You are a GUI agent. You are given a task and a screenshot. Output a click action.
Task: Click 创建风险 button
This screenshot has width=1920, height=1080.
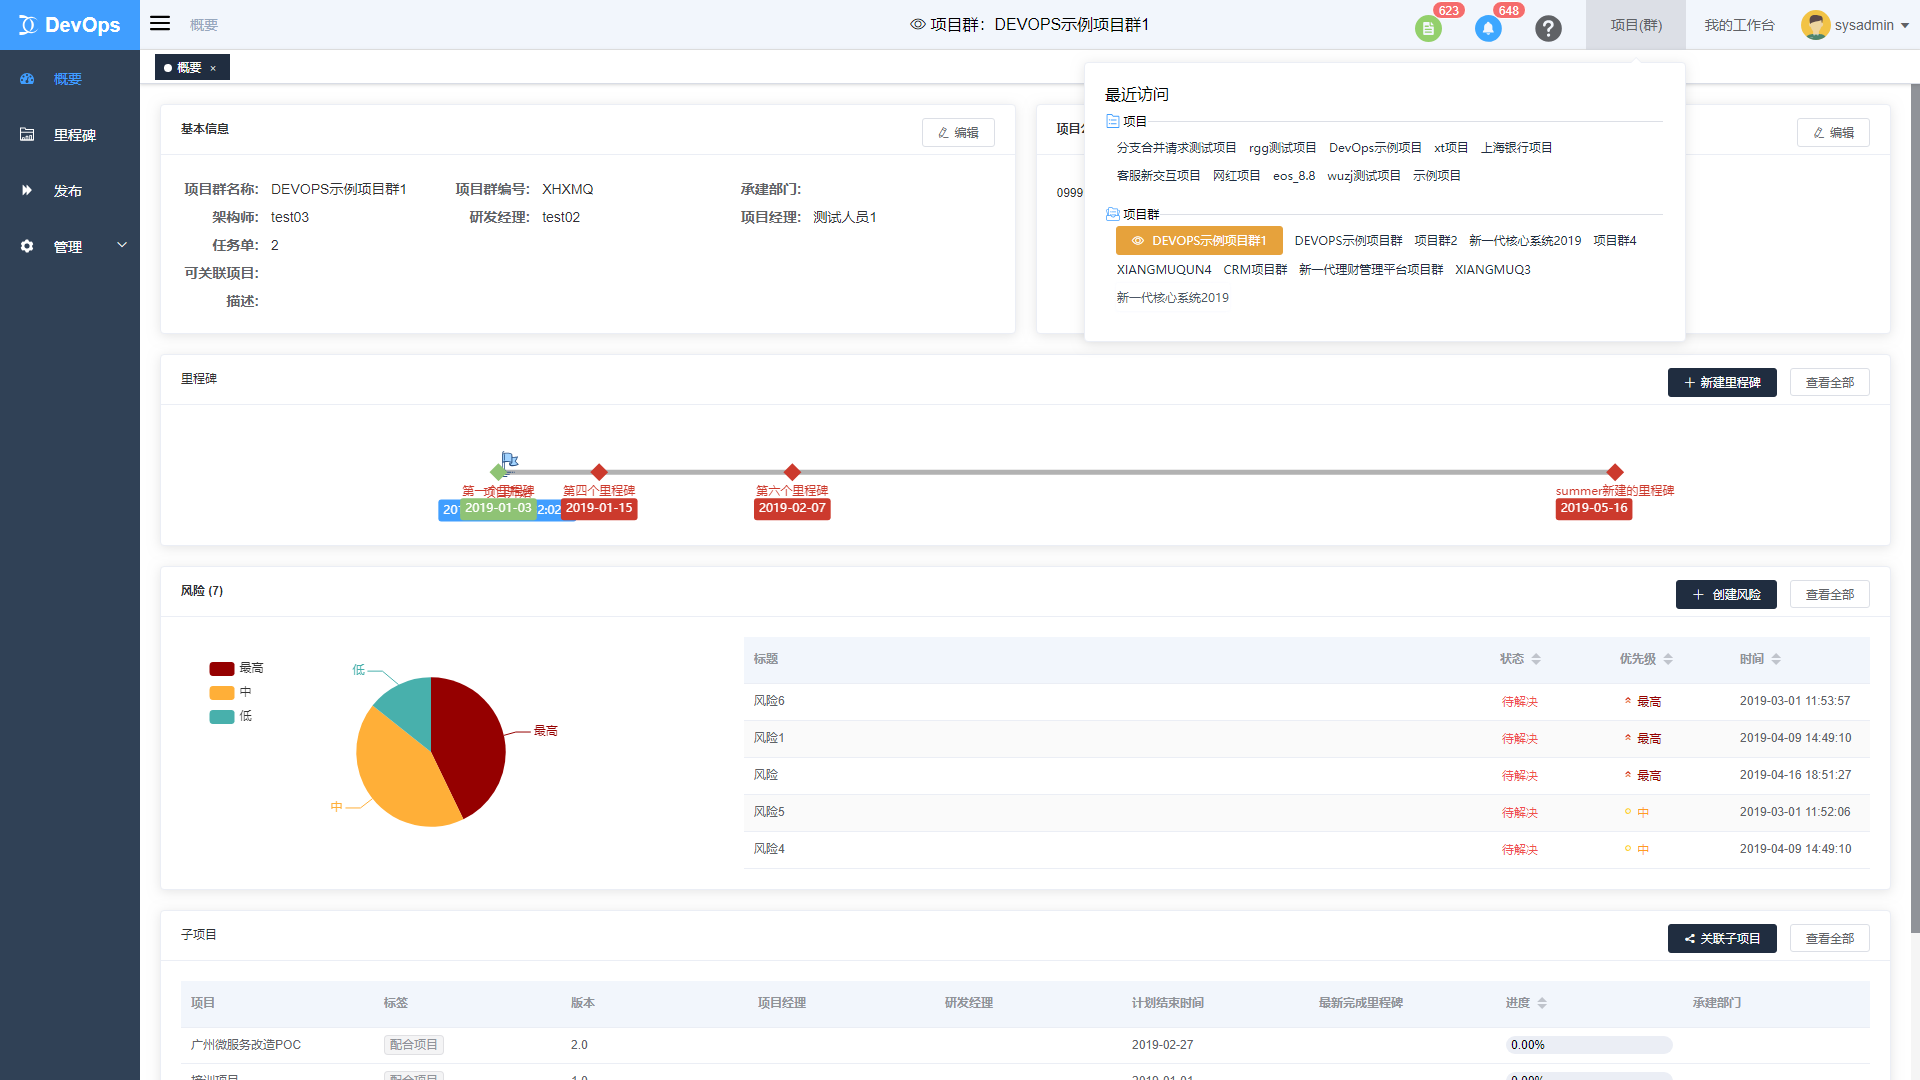[x=1726, y=595]
